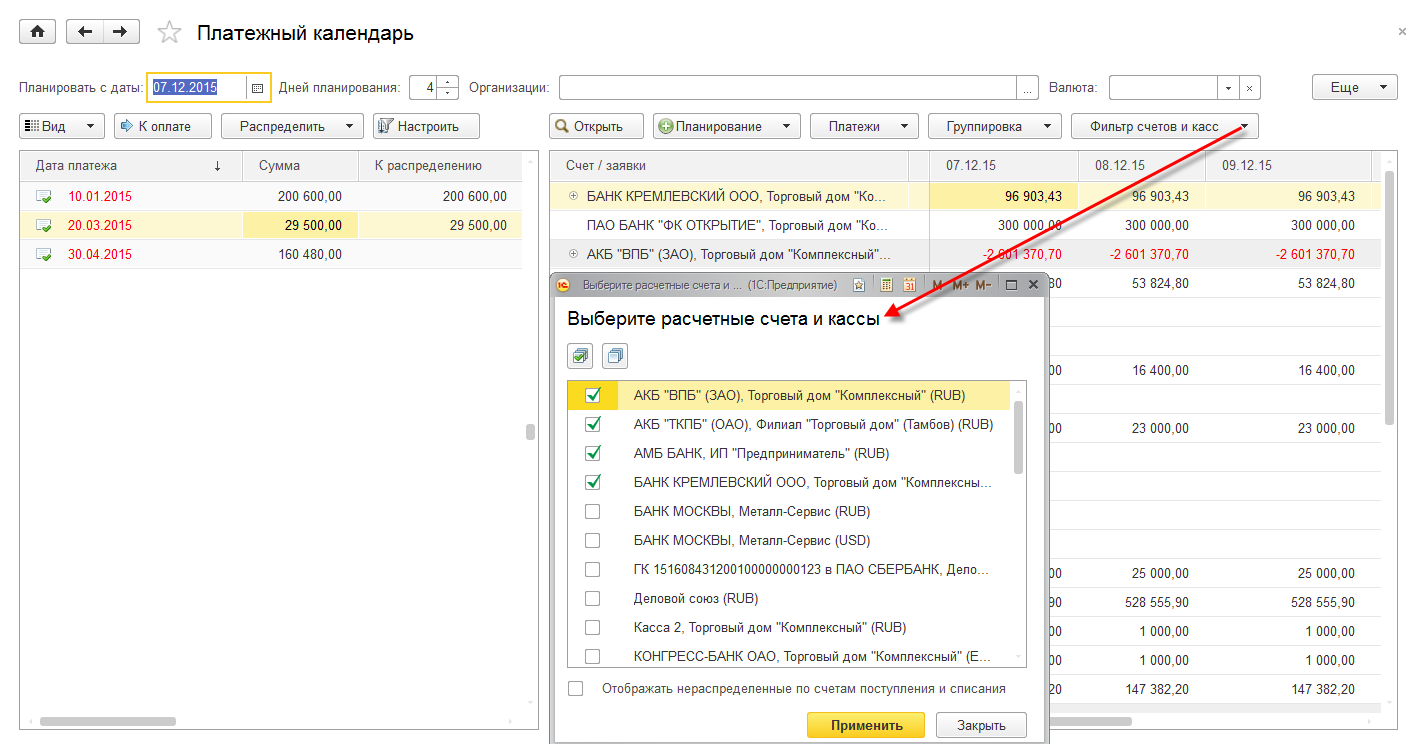Check the Деловой союз (RUB) checkbox
Screen dimensions: 1424x744
[x=593, y=598]
